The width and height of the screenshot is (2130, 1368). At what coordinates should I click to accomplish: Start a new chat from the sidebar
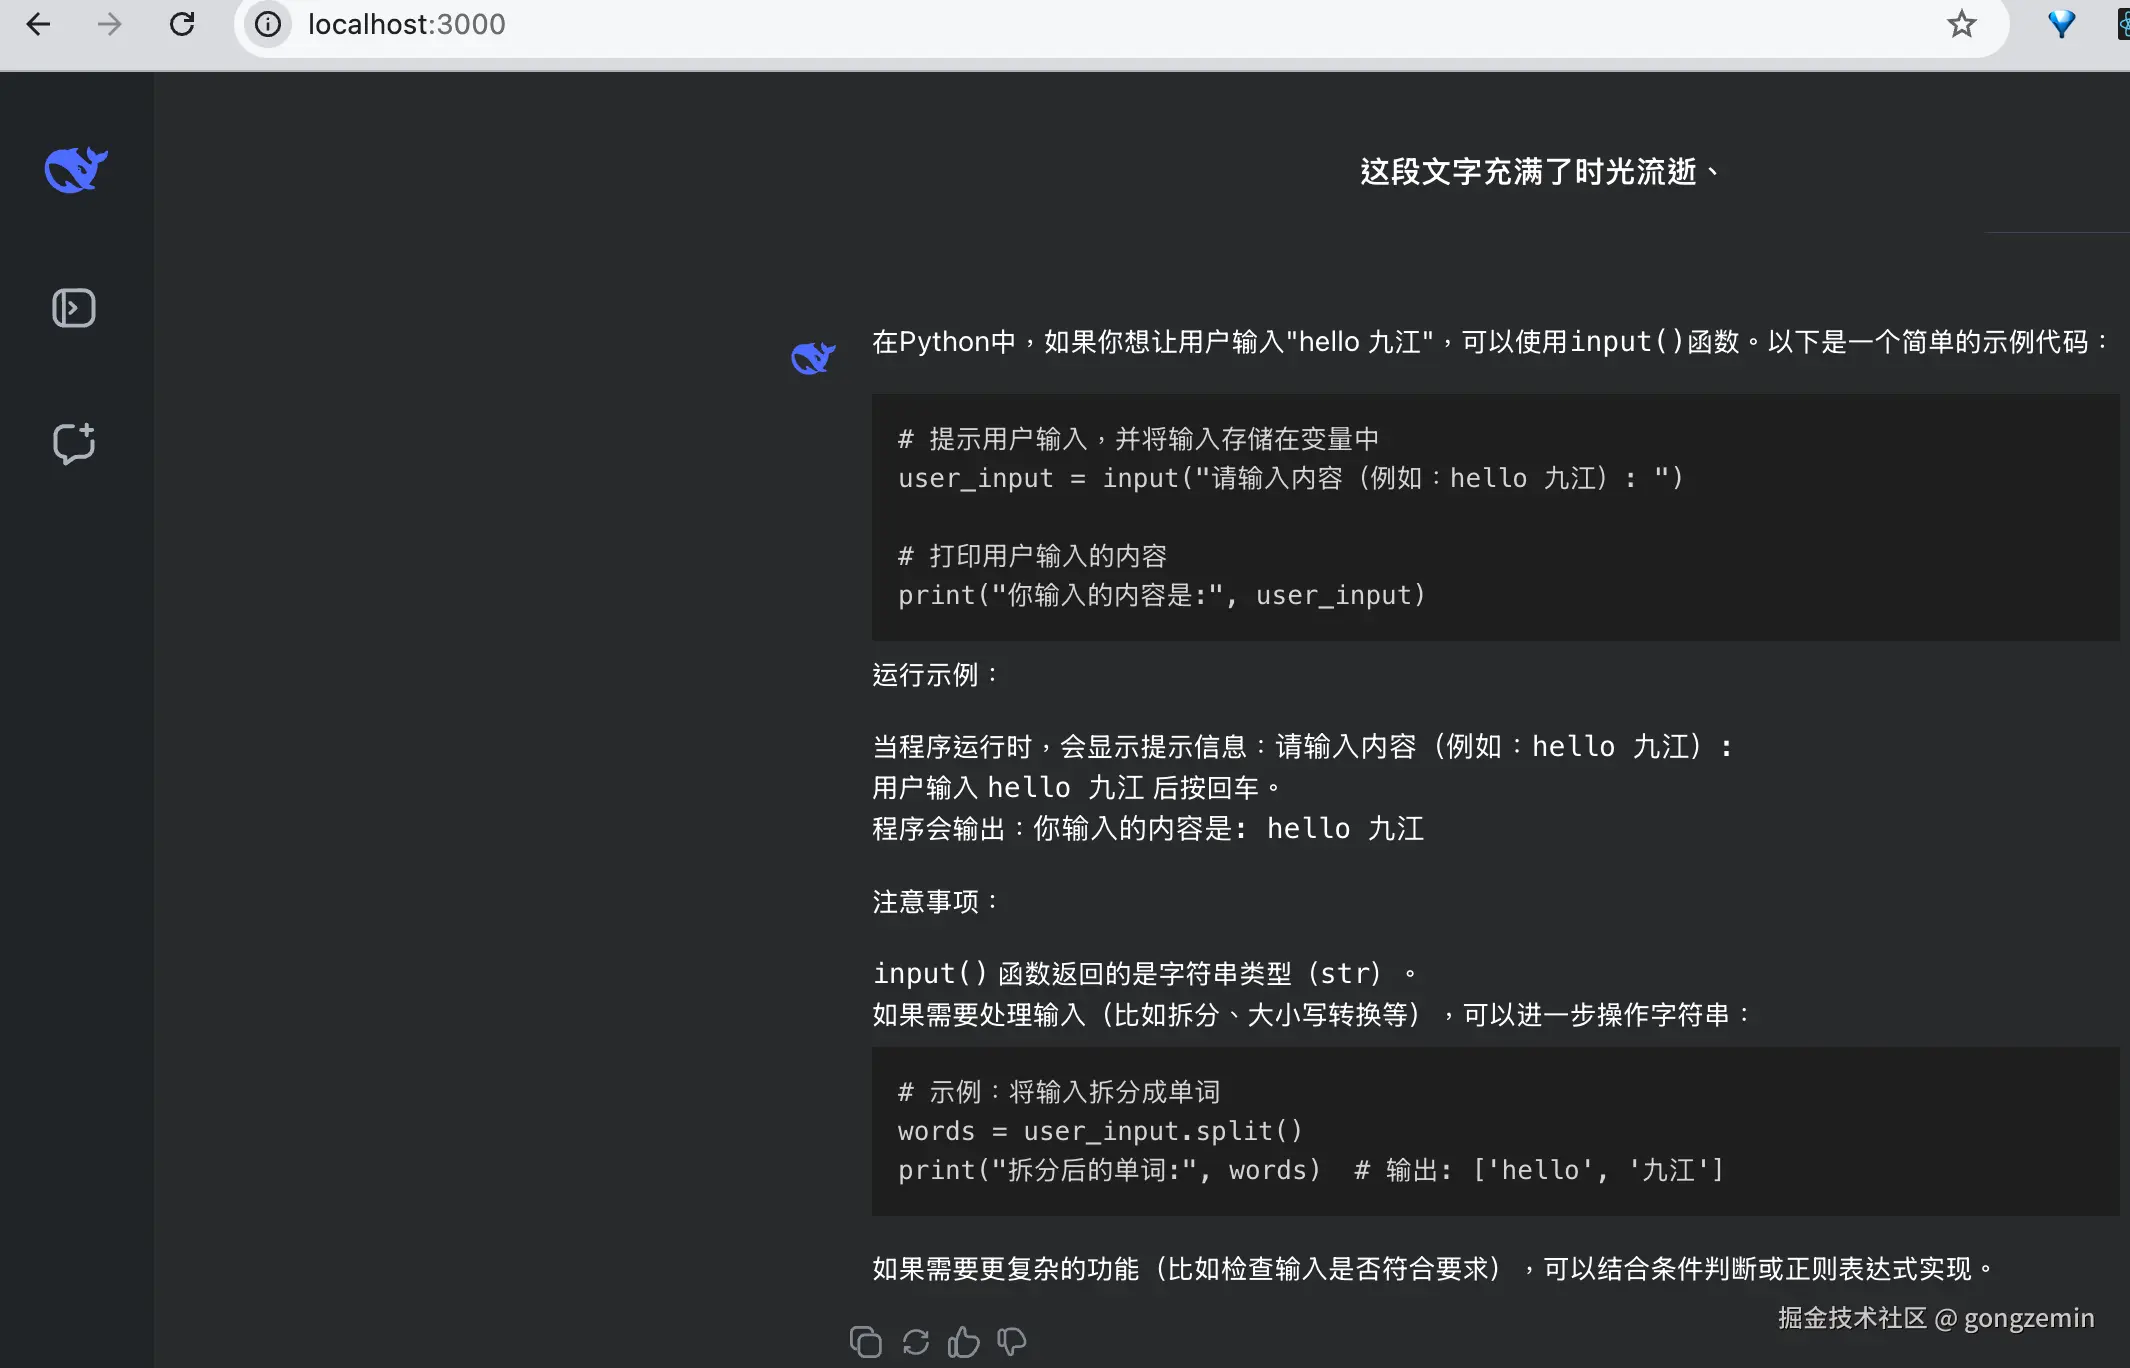[x=73, y=443]
